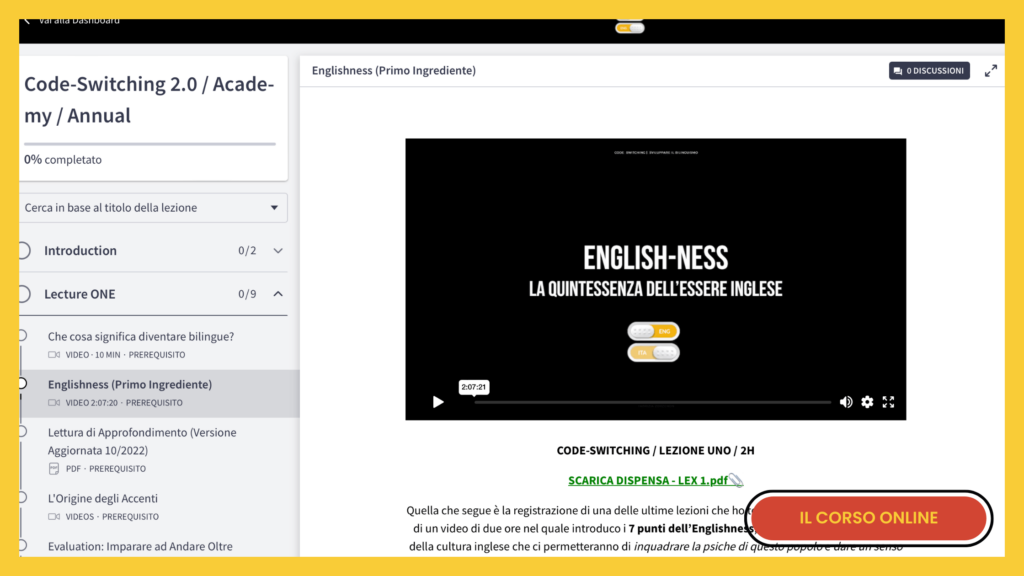Toggle completion circle for Lettura di Approfondimento
Screen dimensions: 1024x576
[23, 432]
